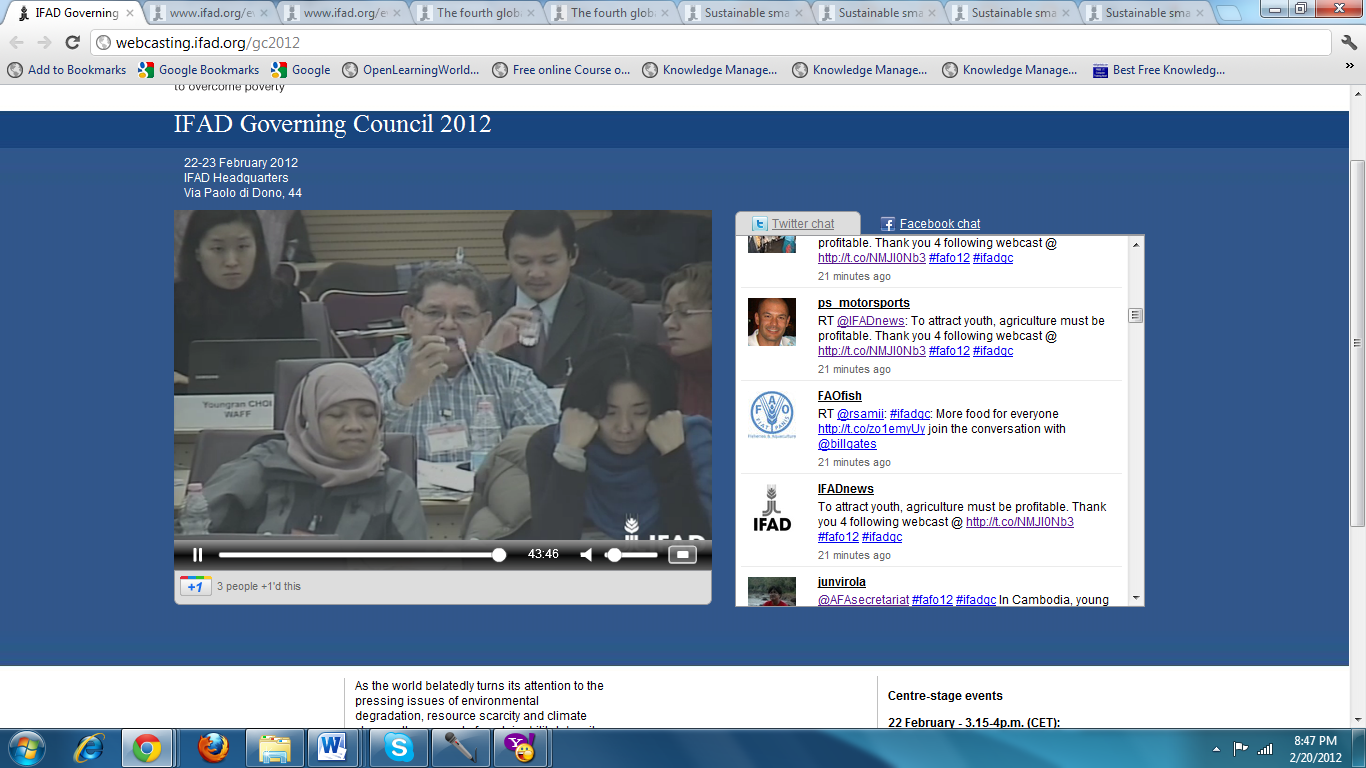Click the 3 people +1'd this text
The height and width of the screenshot is (768, 1366).
point(259,586)
